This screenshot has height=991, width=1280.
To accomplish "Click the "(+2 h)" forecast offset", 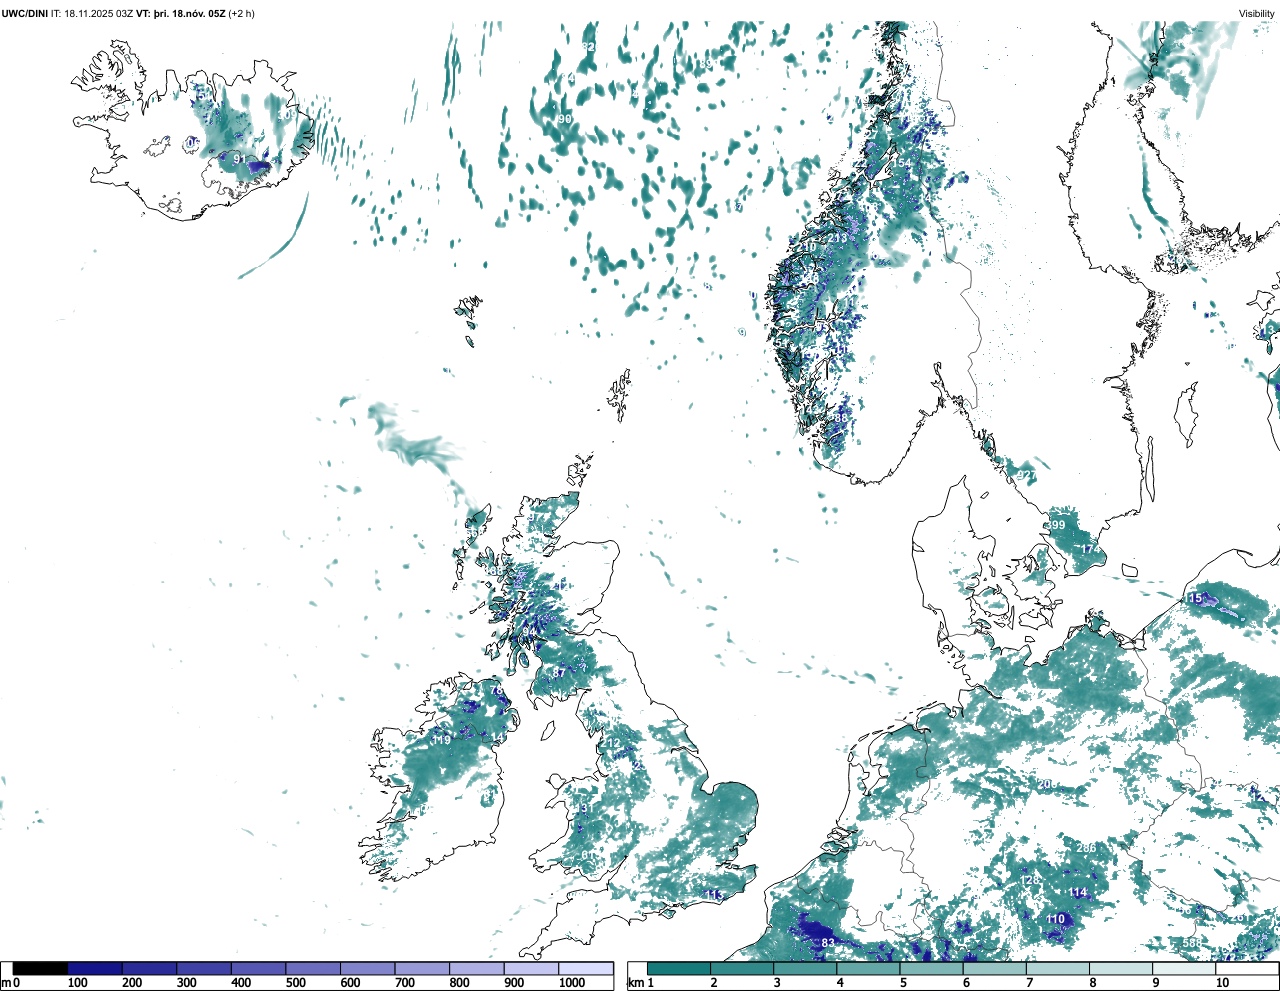I will point(242,14).
